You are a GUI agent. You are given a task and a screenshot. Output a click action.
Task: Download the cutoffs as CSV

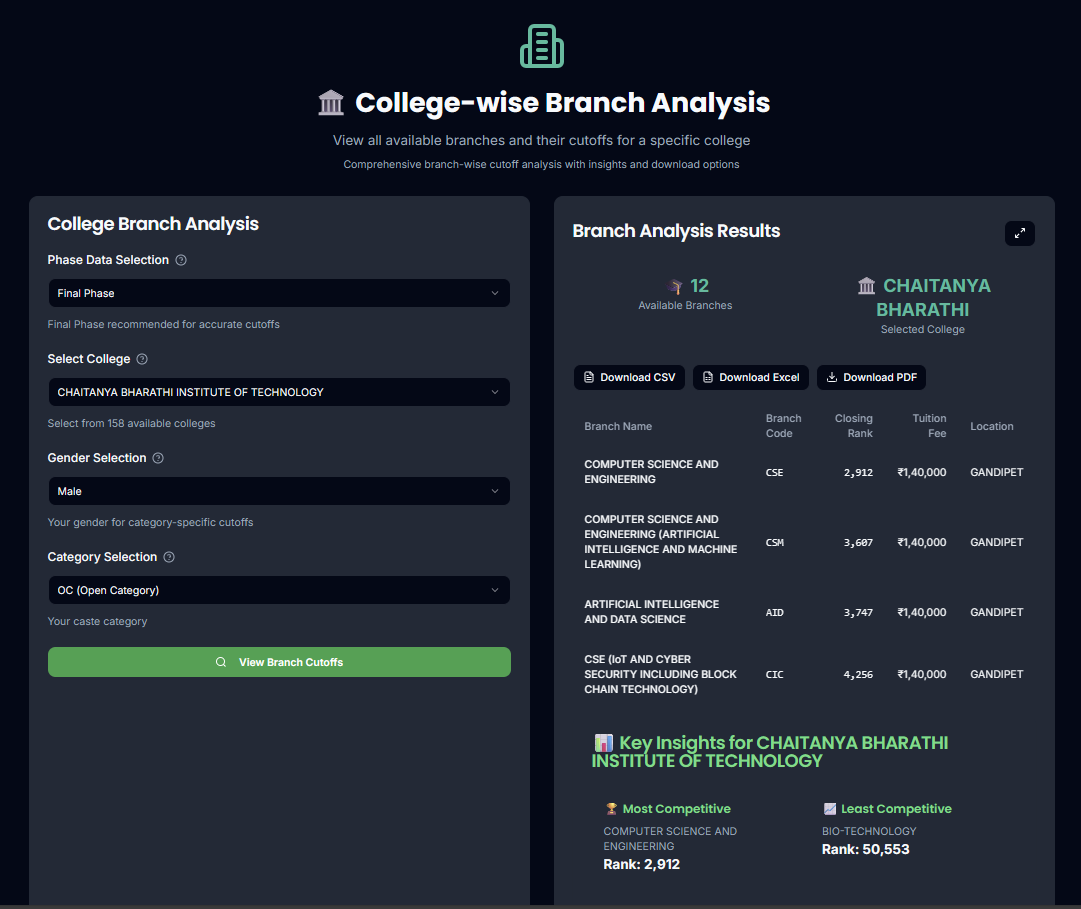[x=629, y=377]
